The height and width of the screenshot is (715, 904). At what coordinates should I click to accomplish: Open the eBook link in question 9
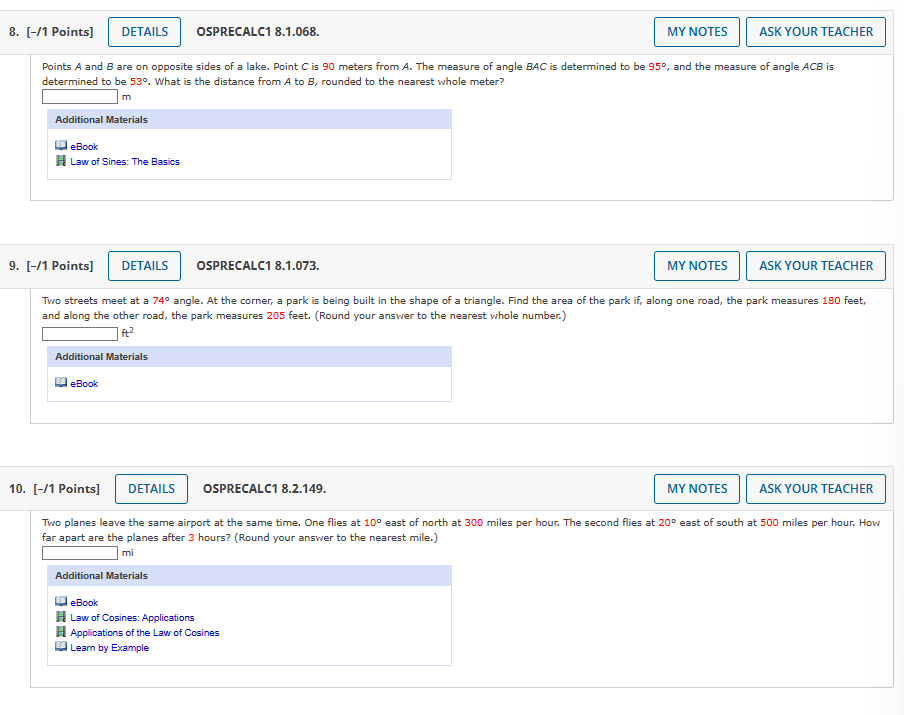coord(84,383)
